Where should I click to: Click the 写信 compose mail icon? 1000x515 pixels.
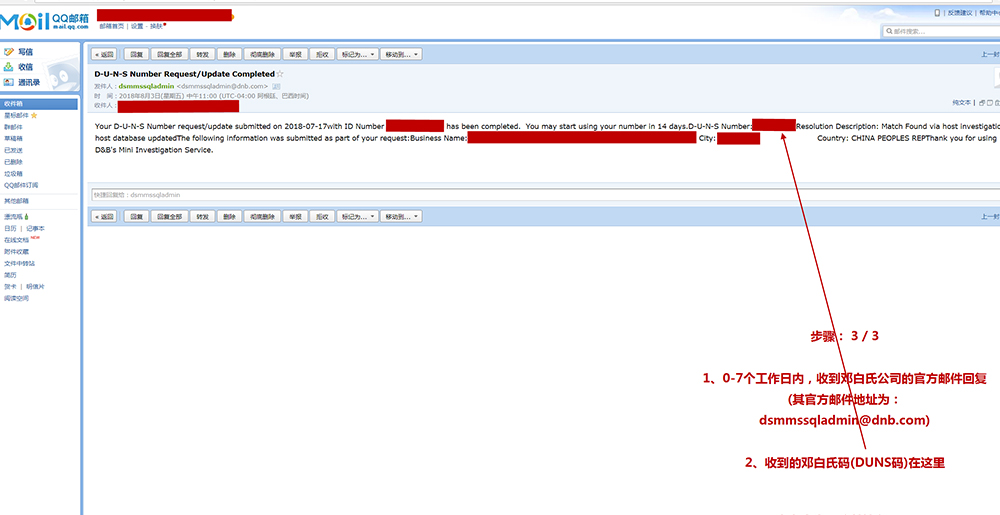[9, 52]
